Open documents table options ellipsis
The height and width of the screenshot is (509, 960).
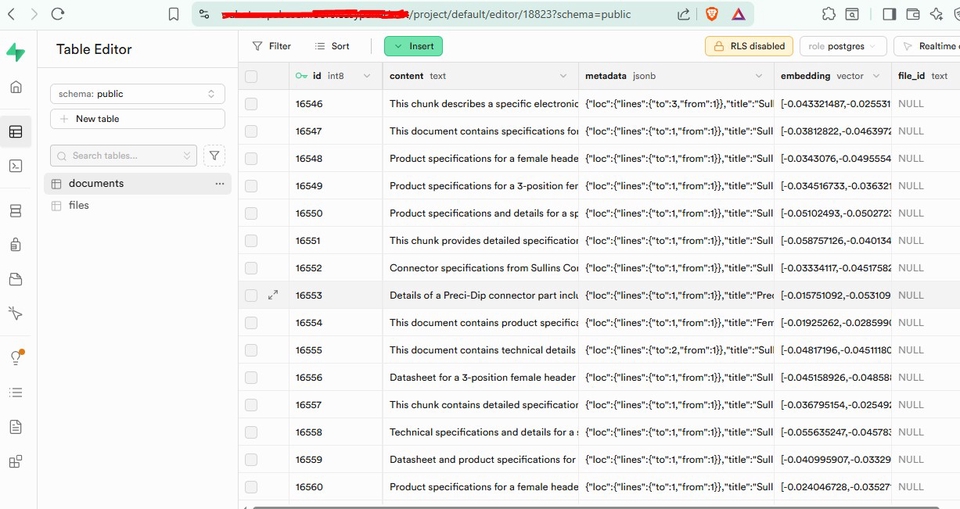[220, 184]
